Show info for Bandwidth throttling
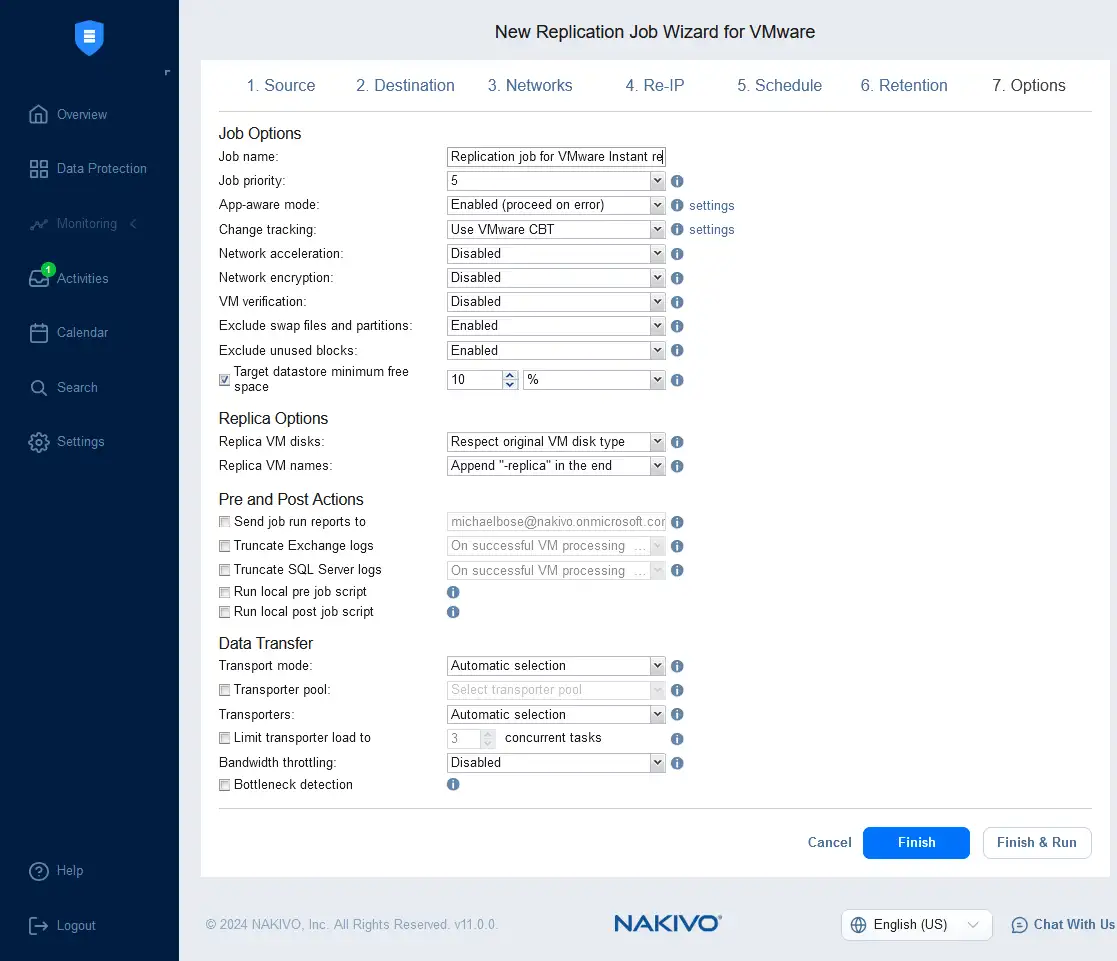This screenshot has width=1117, height=961. tap(677, 763)
